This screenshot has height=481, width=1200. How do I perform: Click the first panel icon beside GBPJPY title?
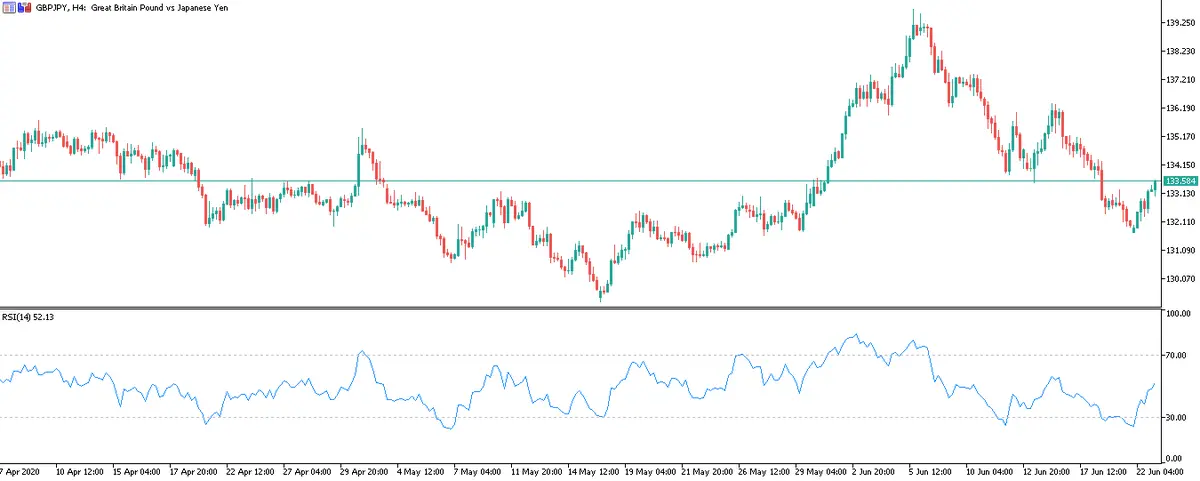coord(9,7)
